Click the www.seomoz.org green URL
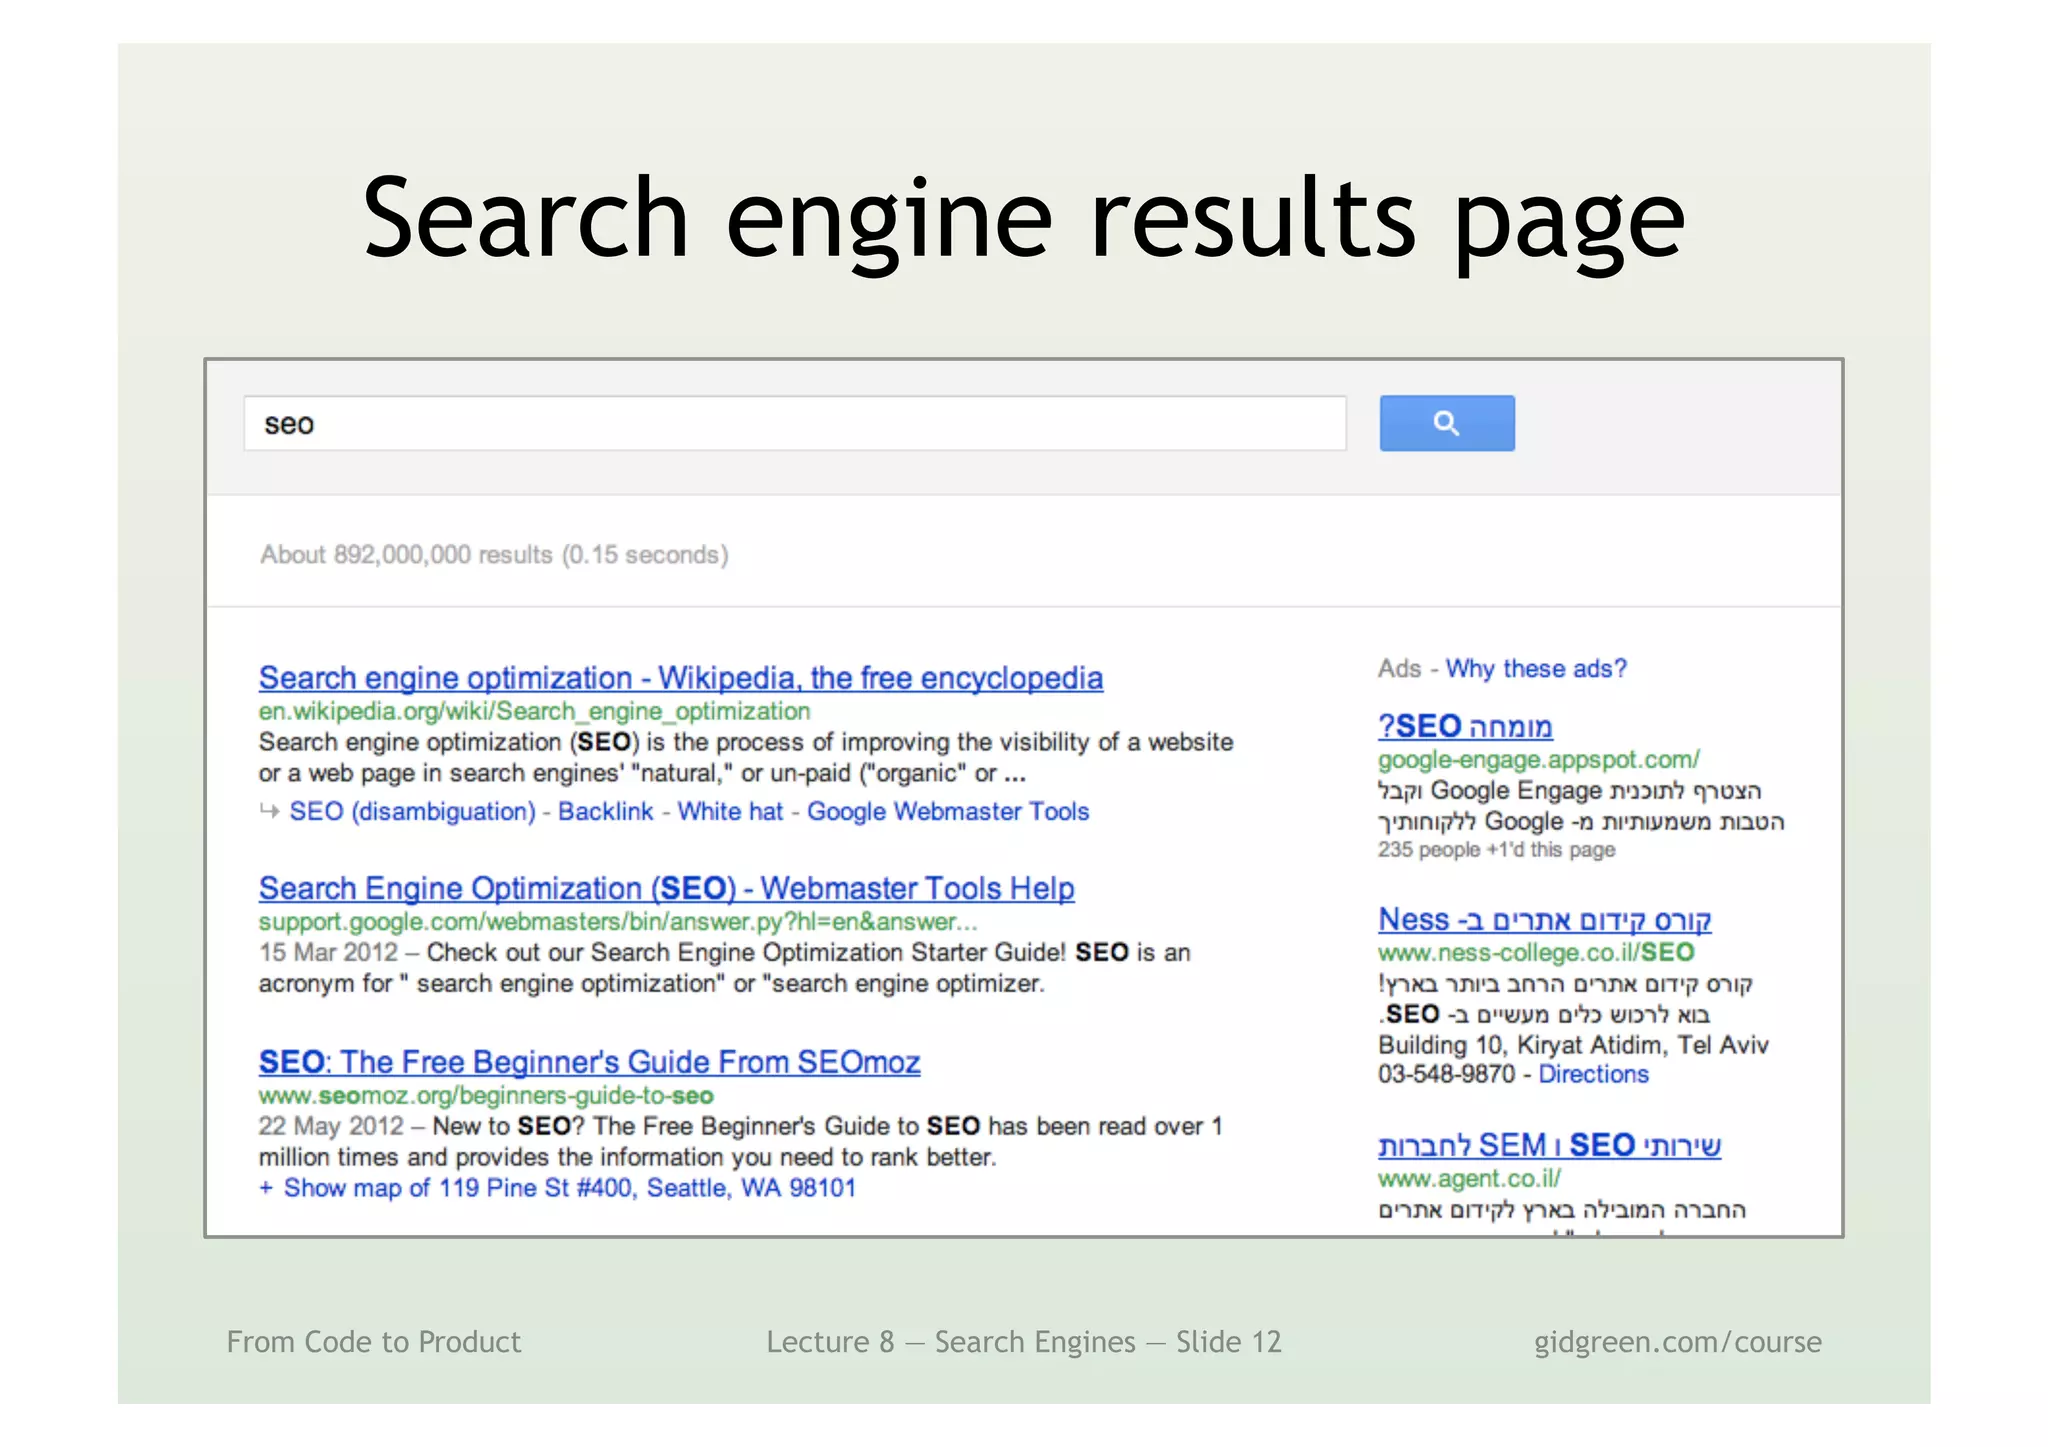 click(486, 1095)
